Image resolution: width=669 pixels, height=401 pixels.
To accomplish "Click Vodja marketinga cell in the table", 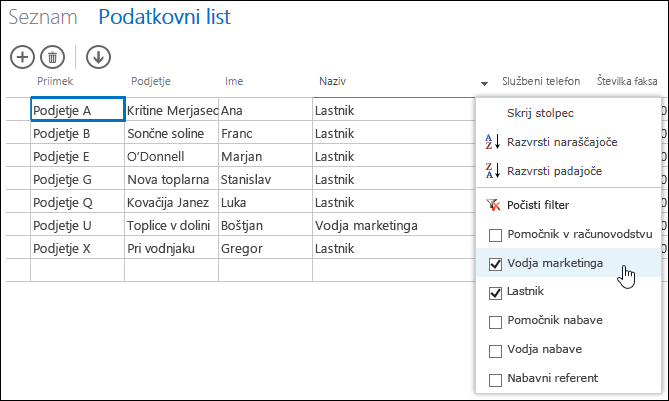I will point(394,224).
